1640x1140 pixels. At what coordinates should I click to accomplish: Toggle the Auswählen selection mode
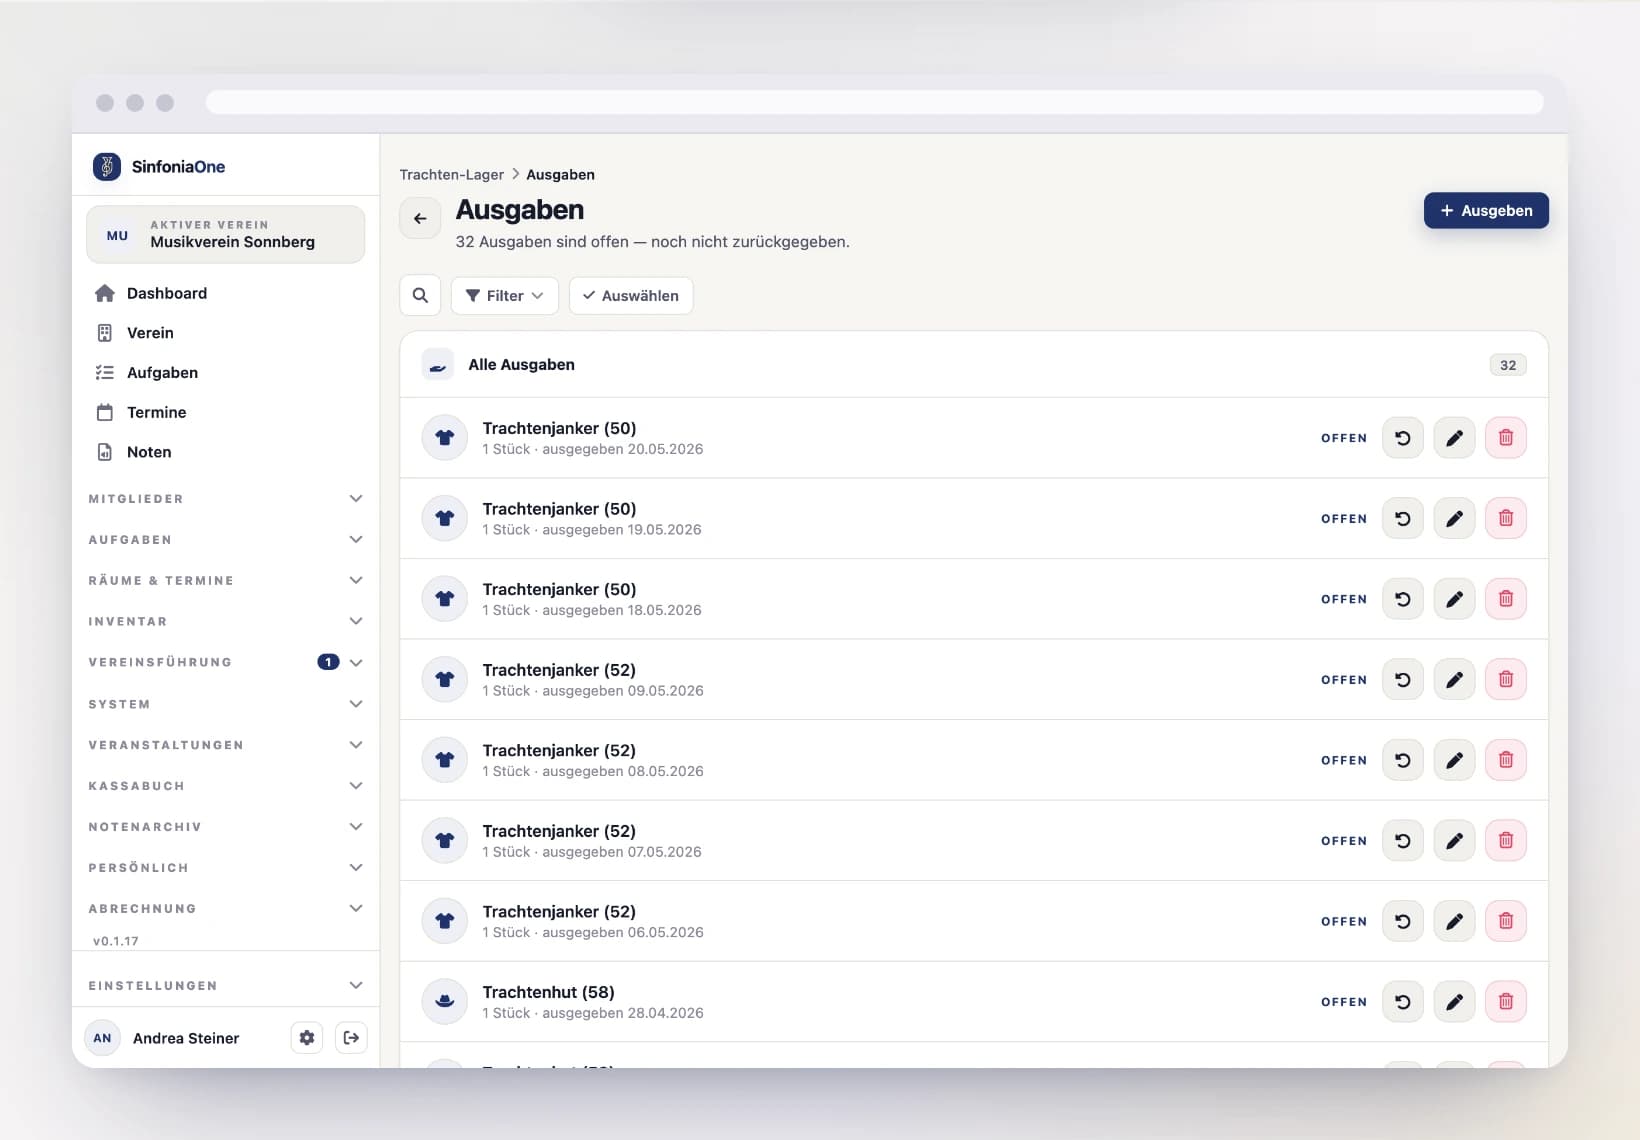pyautogui.click(x=631, y=296)
